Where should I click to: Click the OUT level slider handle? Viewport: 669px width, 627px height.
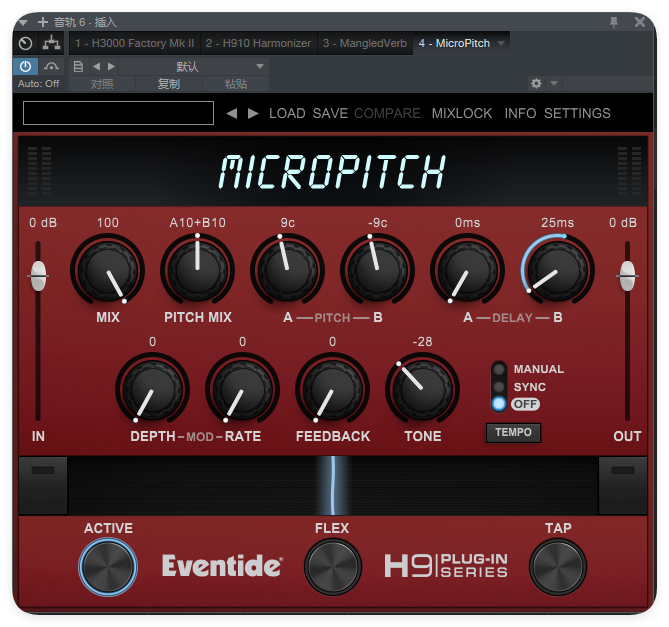pyautogui.click(x=627, y=276)
